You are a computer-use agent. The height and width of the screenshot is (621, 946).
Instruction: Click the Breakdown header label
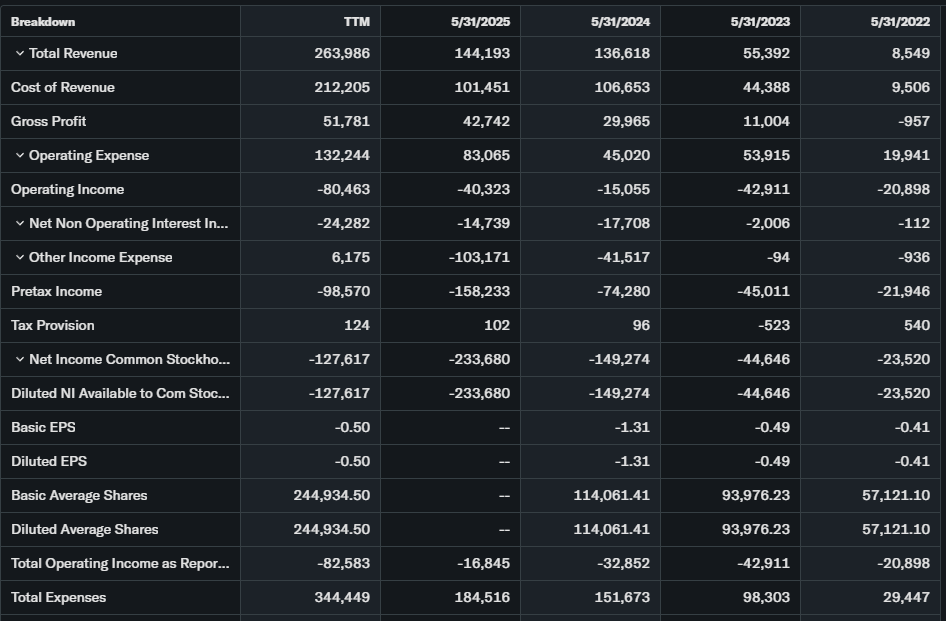click(43, 22)
